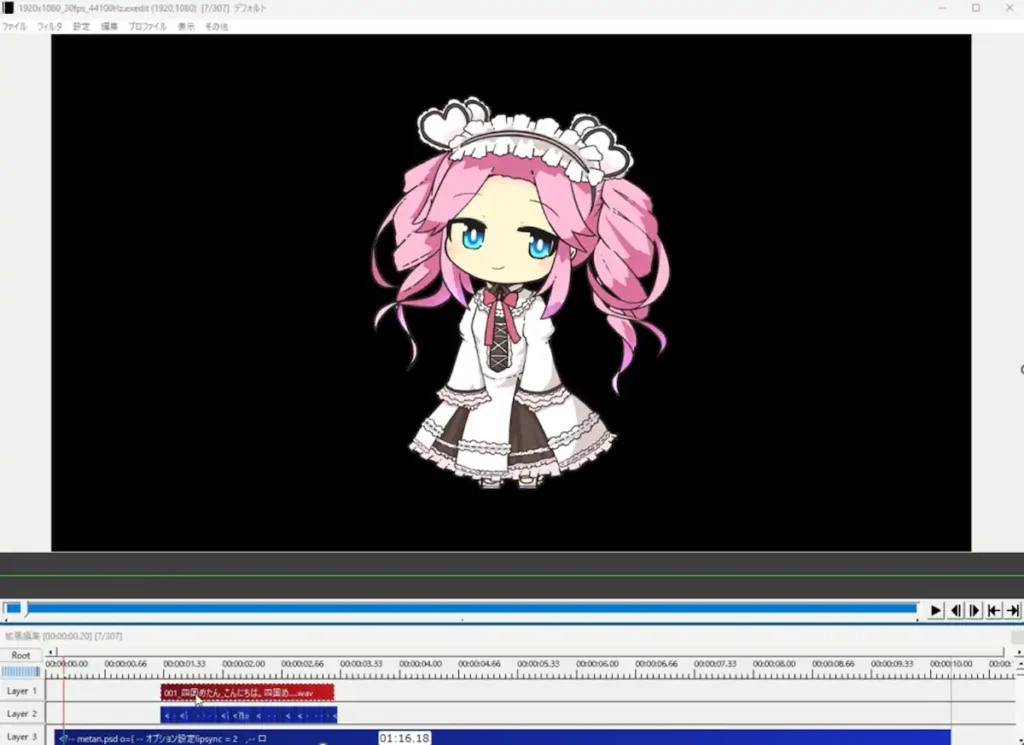This screenshot has height=745, width=1024.
Task: Click the 00:00:08.00 mark on timeline ruler
Action: 774,663
